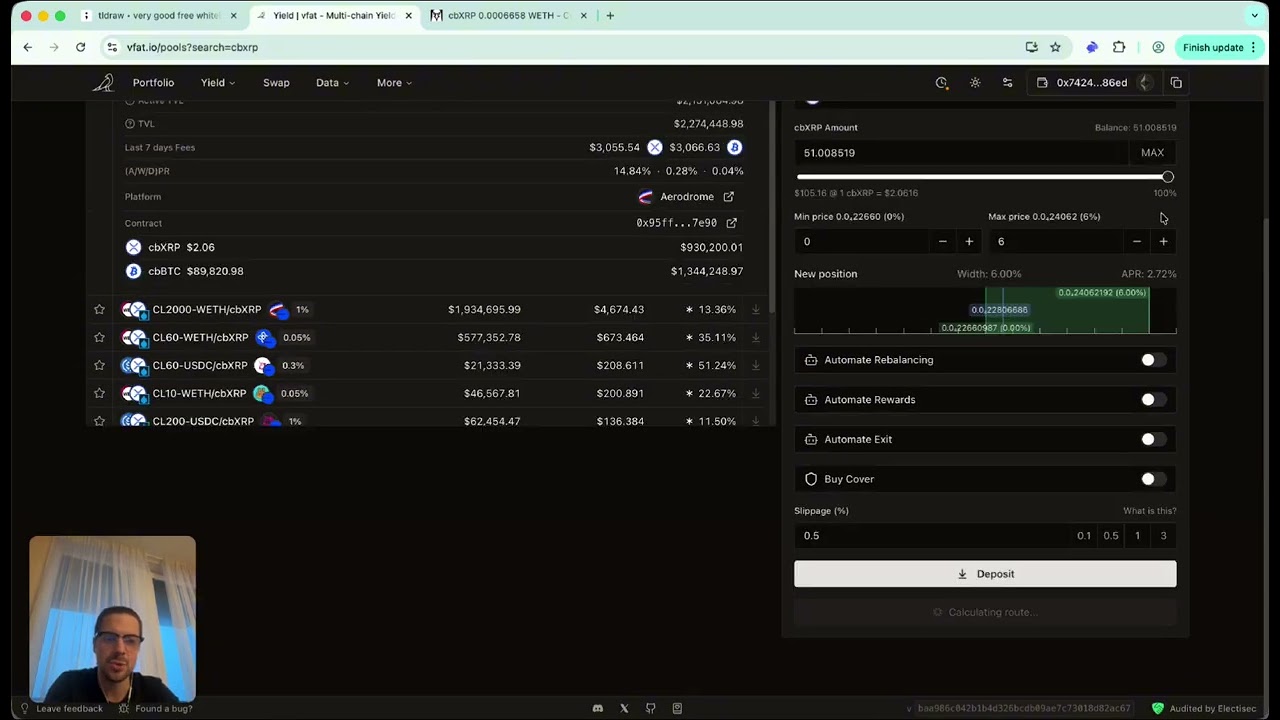Switch to the tldraw browser tab

pyautogui.click(x=158, y=16)
